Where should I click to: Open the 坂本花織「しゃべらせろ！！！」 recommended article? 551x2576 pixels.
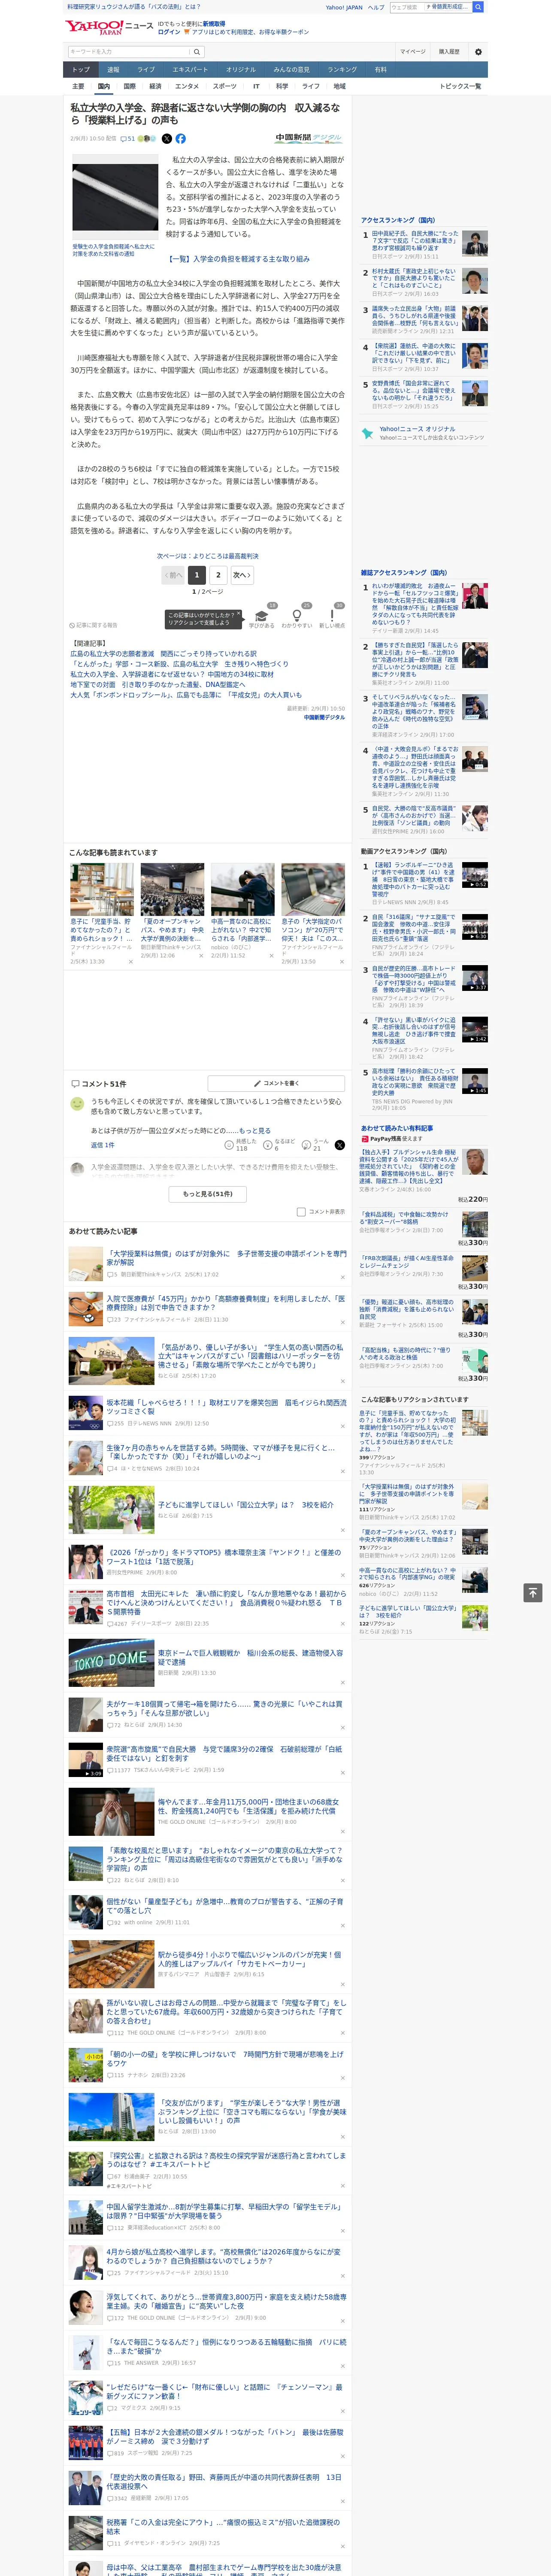(226, 1406)
